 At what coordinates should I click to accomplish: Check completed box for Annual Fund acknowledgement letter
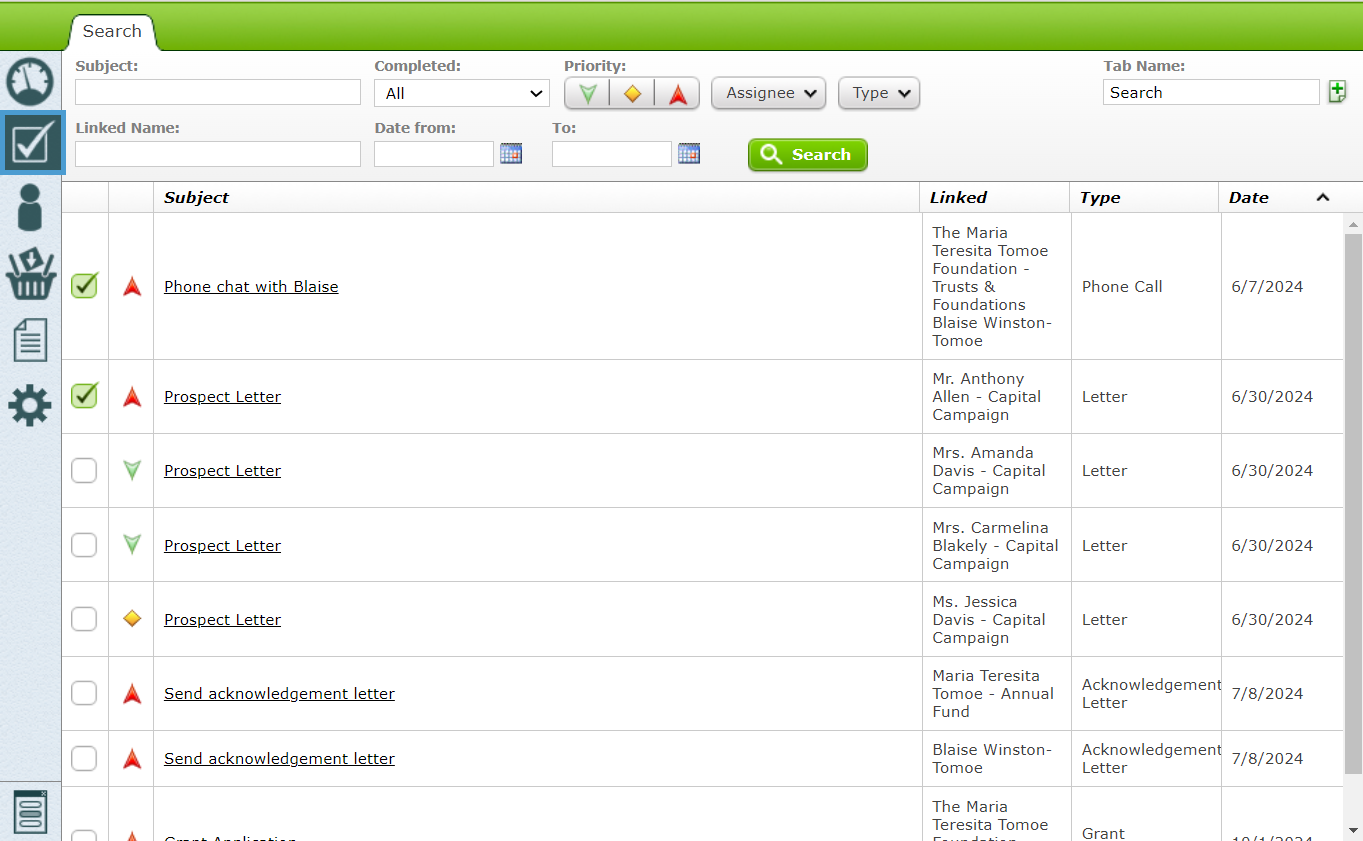coord(84,693)
